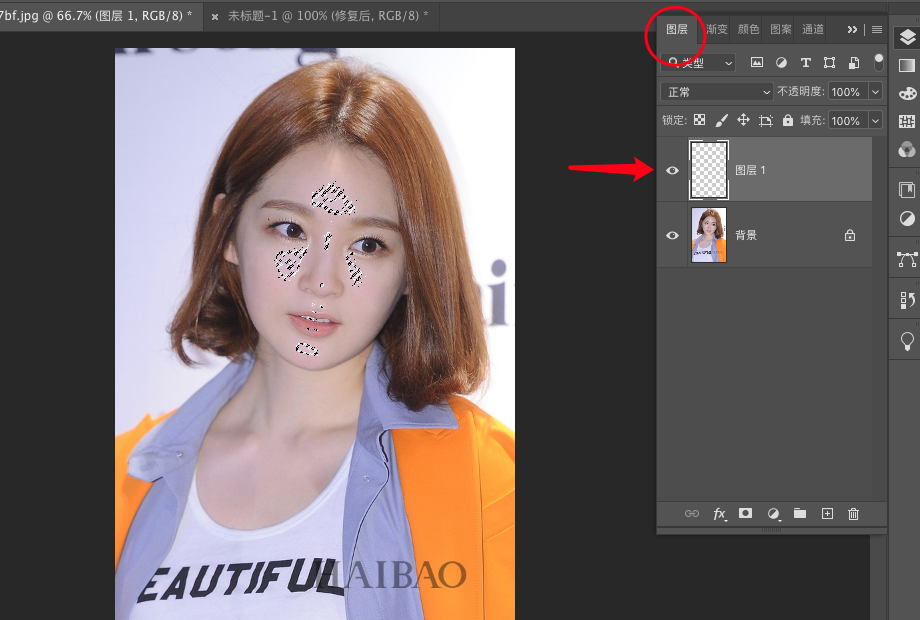Open the 类型 filter type dropdown

pos(699,62)
